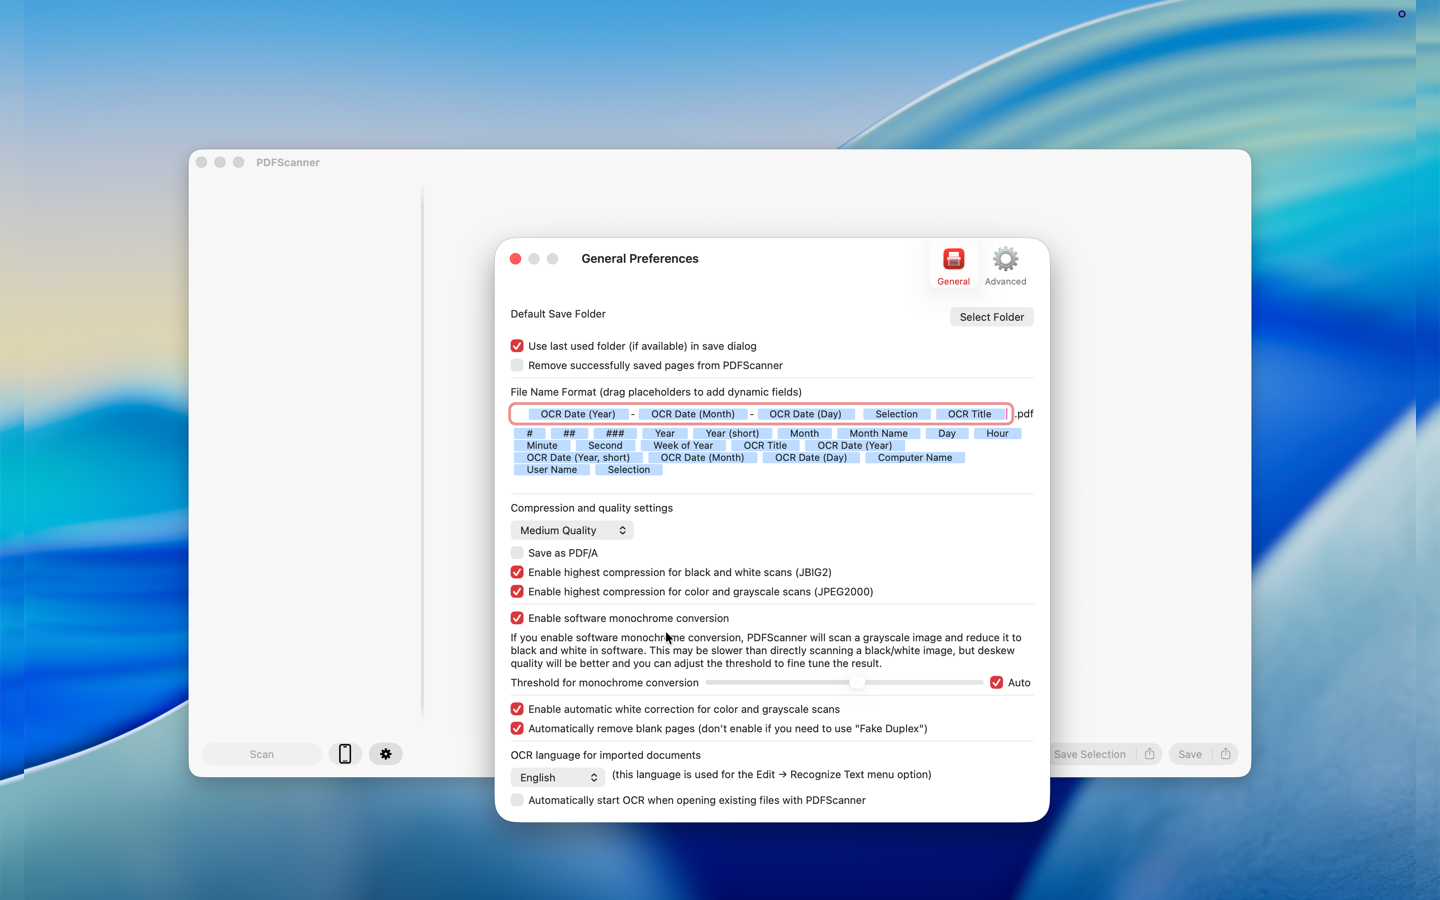1440x900 pixels.
Task: Click the single # placeholder token
Action: (530, 434)
